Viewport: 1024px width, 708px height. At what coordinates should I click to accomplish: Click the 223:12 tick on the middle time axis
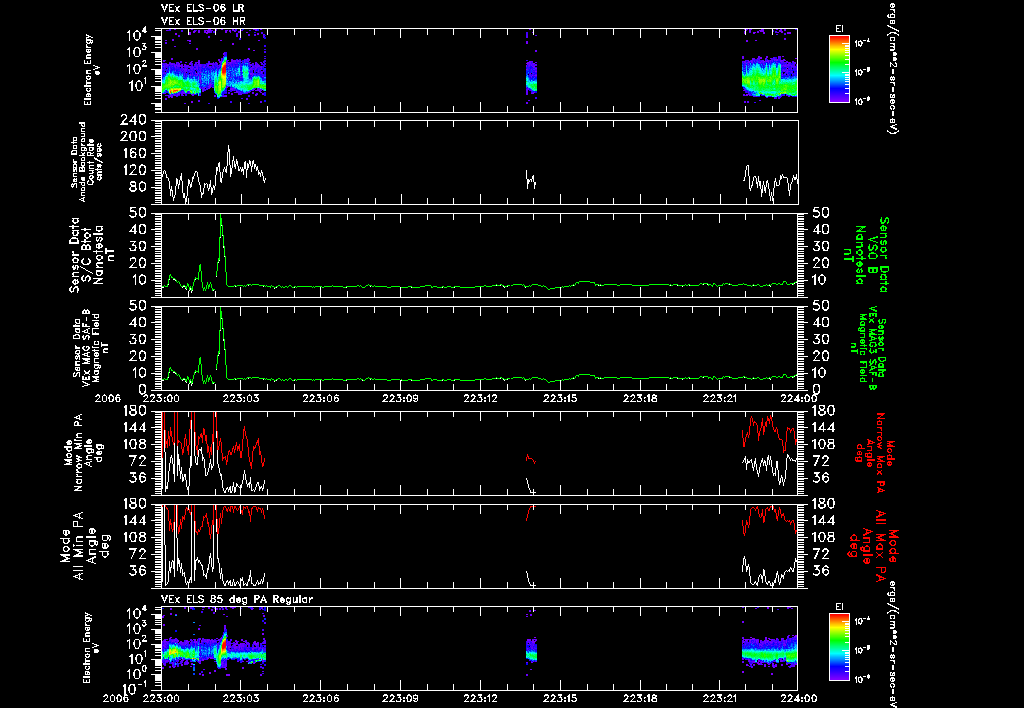point(480,398)
